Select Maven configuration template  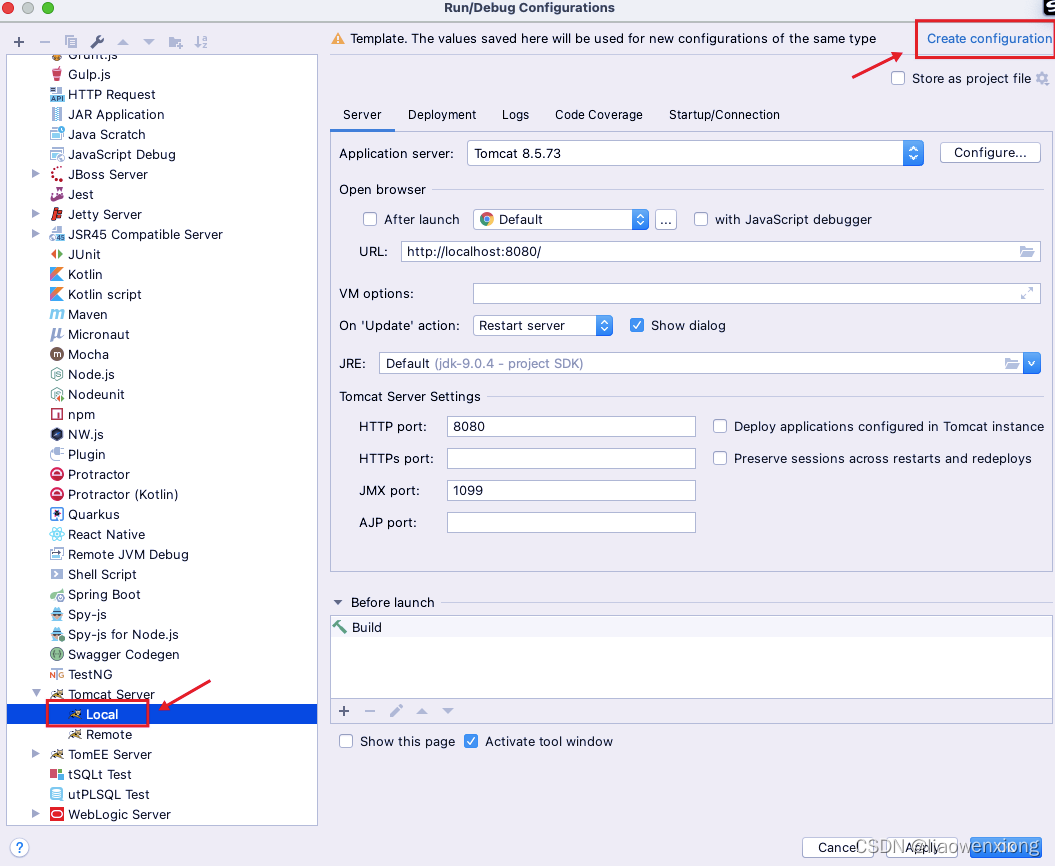[87, 315]
